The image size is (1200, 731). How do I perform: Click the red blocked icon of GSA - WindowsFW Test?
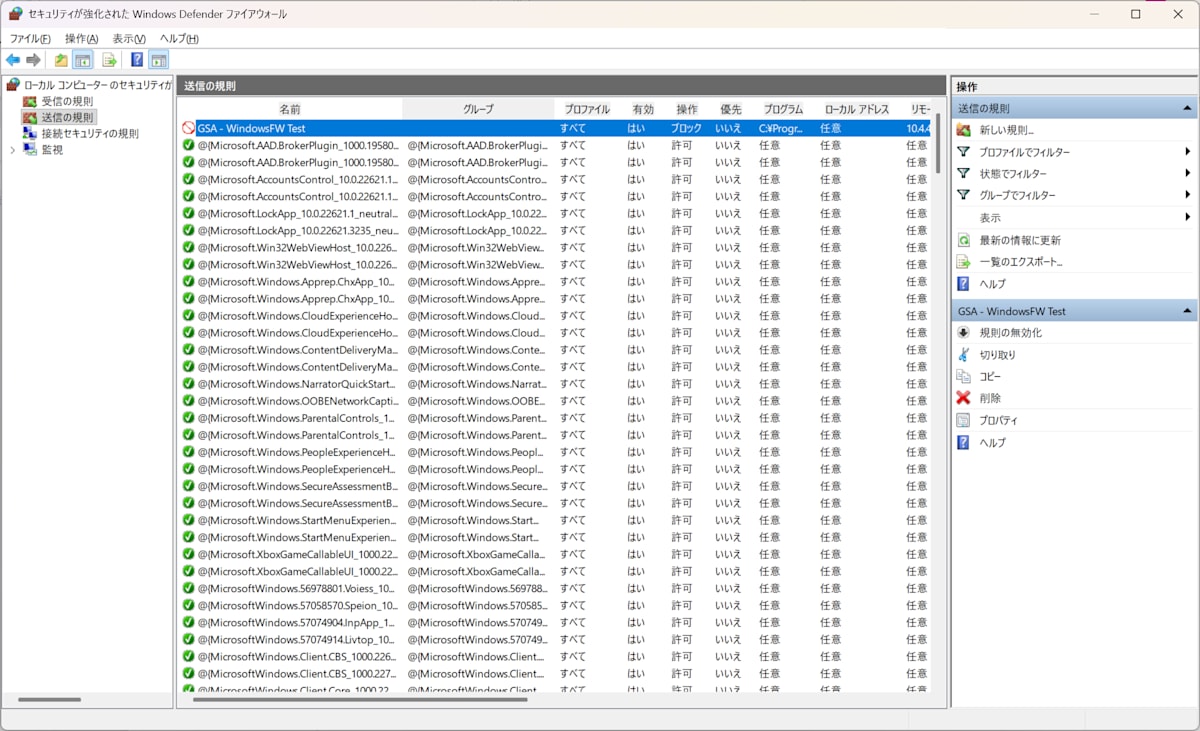pyautogui.click(x=188, y=128)
